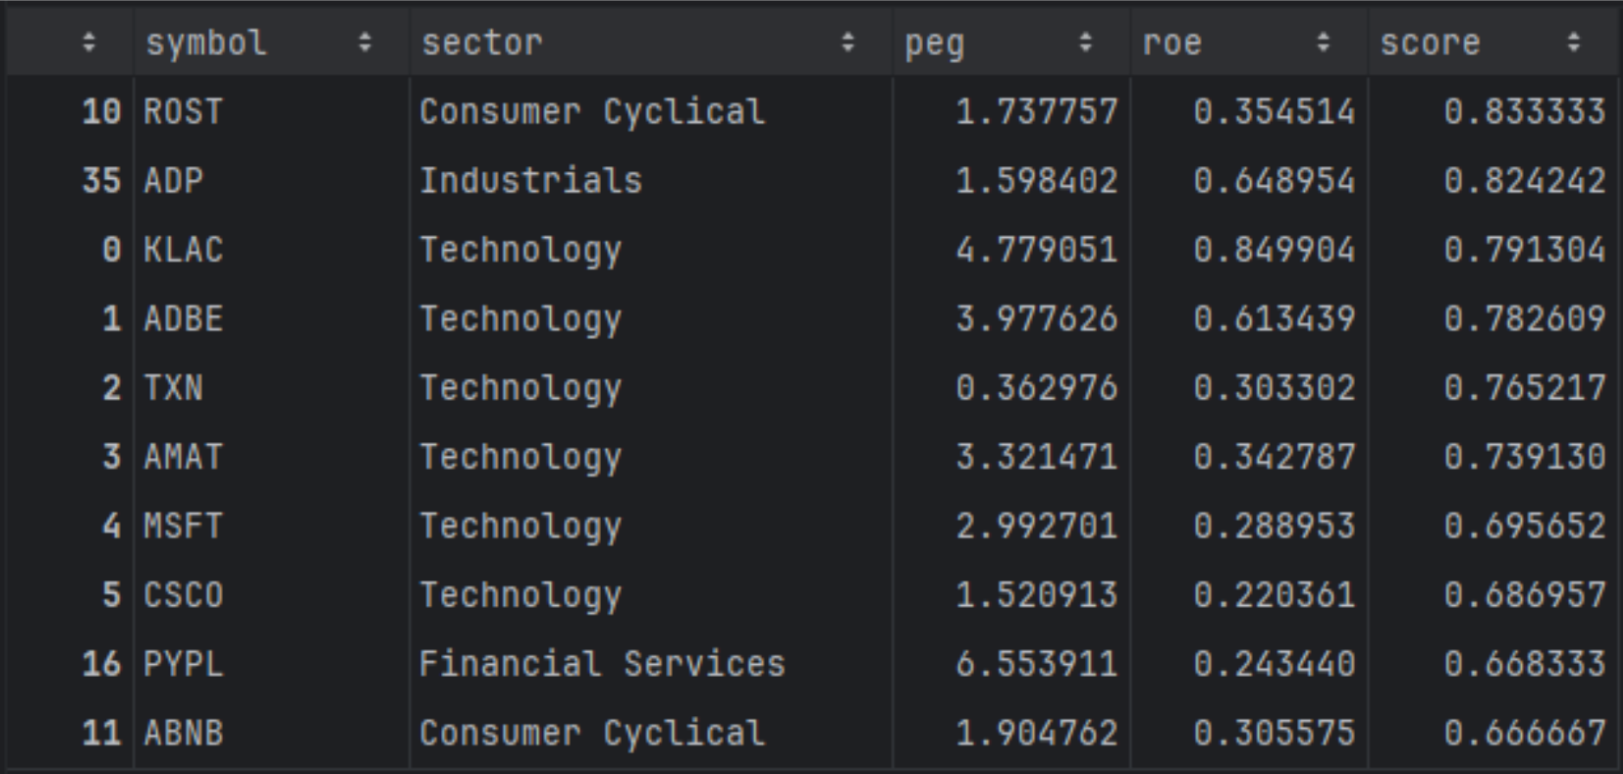Click sort arrows in peg column header

[1086, 42]
